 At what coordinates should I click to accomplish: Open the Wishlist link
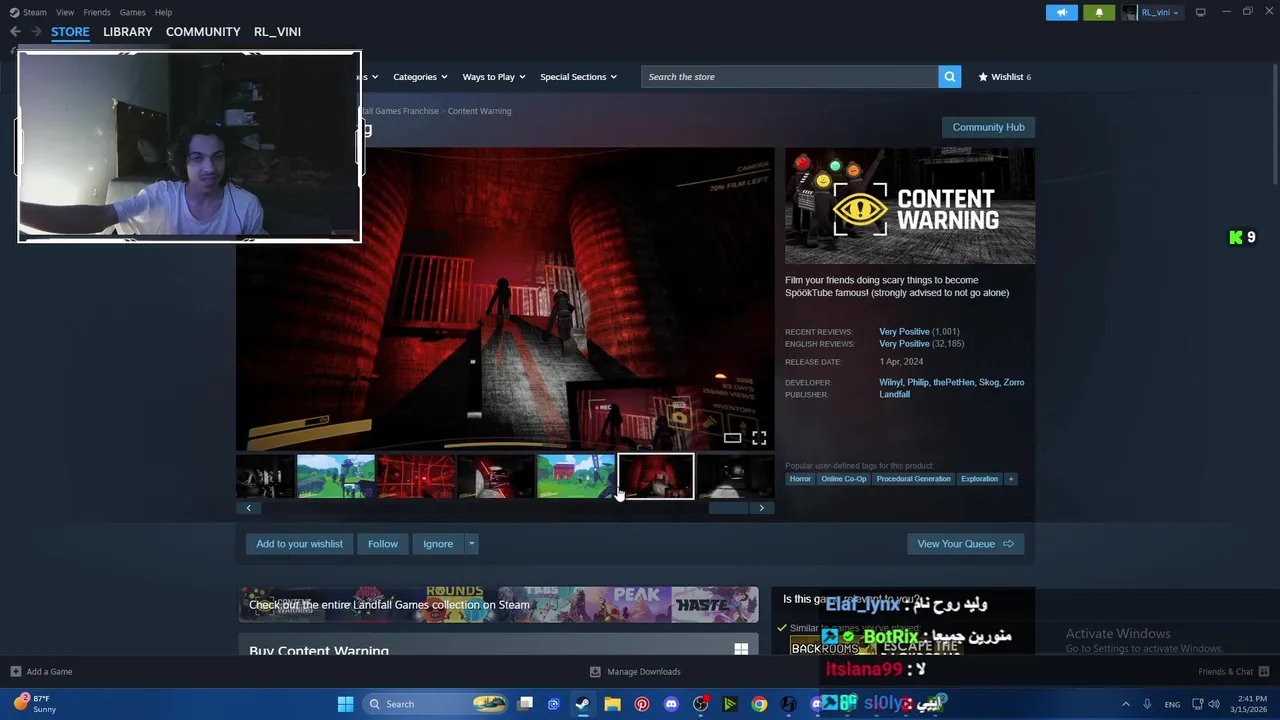coord(1004,77)
